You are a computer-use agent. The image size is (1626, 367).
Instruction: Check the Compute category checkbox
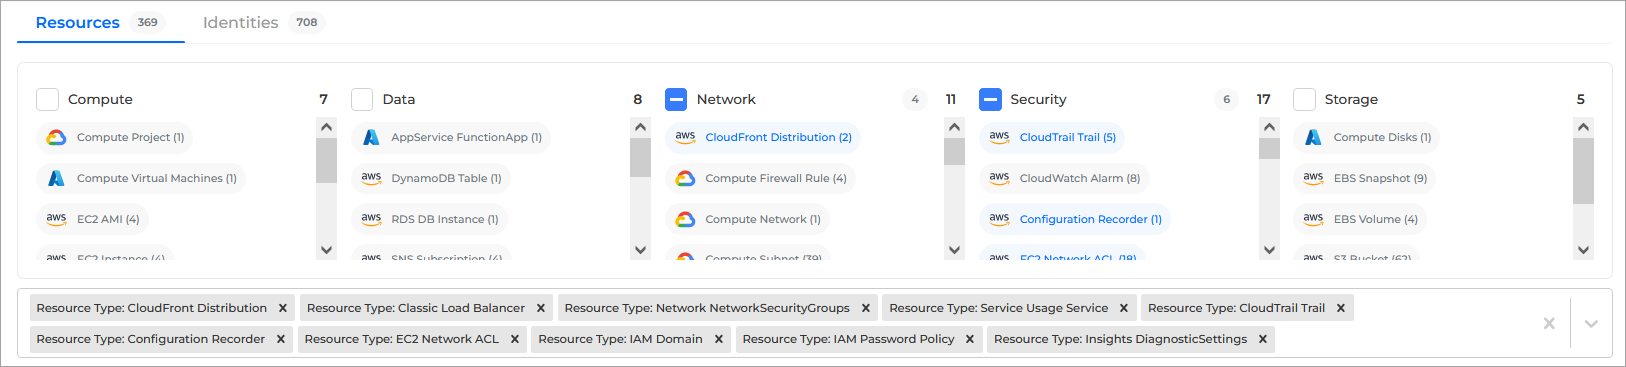(x=47, y=99)
